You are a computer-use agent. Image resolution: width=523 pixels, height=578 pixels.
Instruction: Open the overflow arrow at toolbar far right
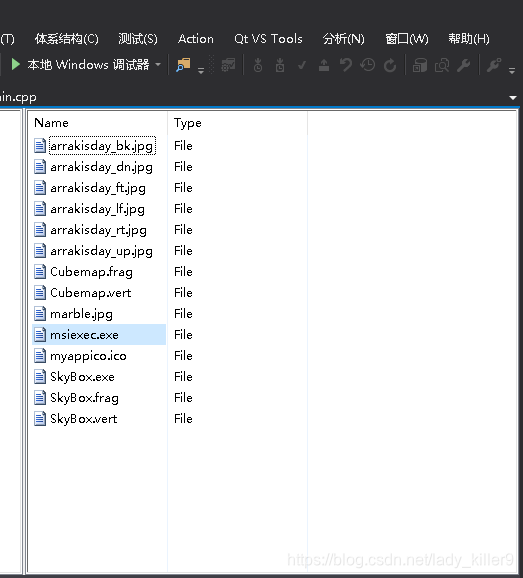(512, 70)
